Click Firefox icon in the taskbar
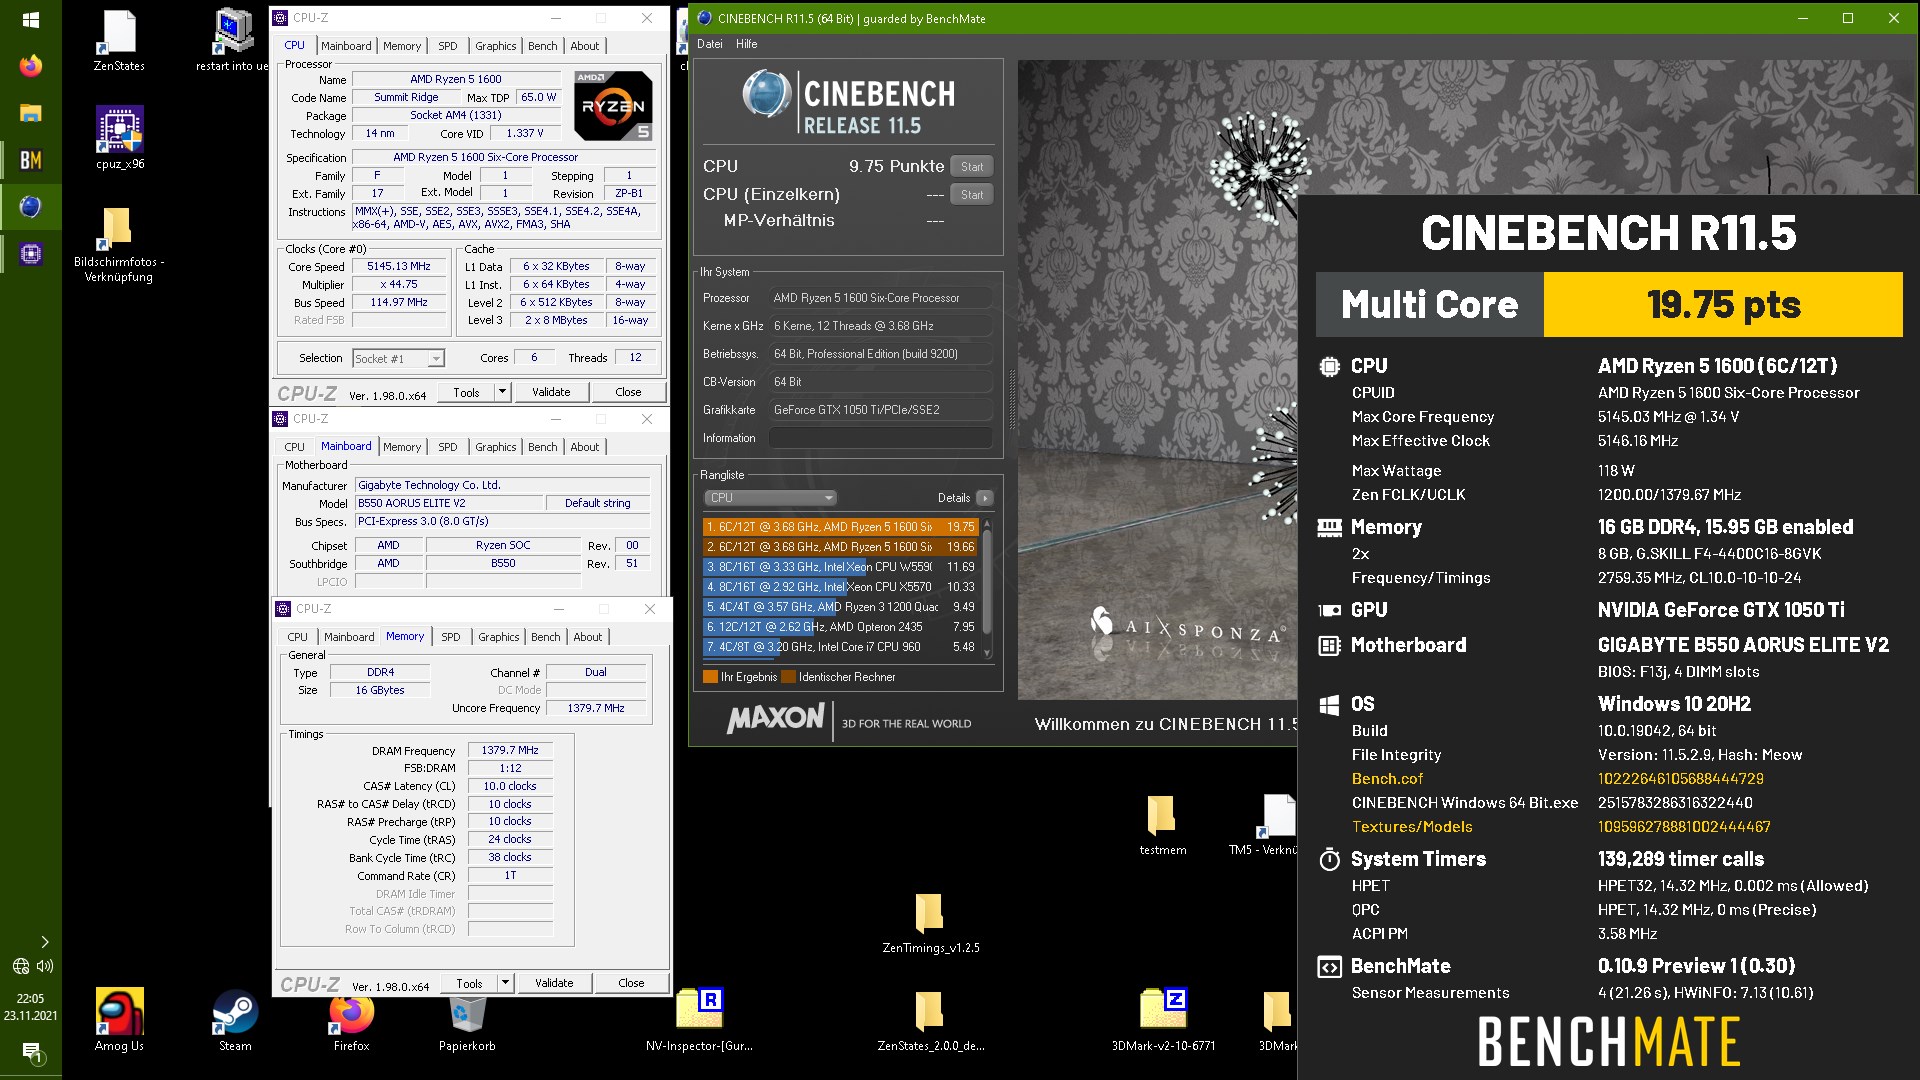Screen dimensions: 1920x1080 30,66
